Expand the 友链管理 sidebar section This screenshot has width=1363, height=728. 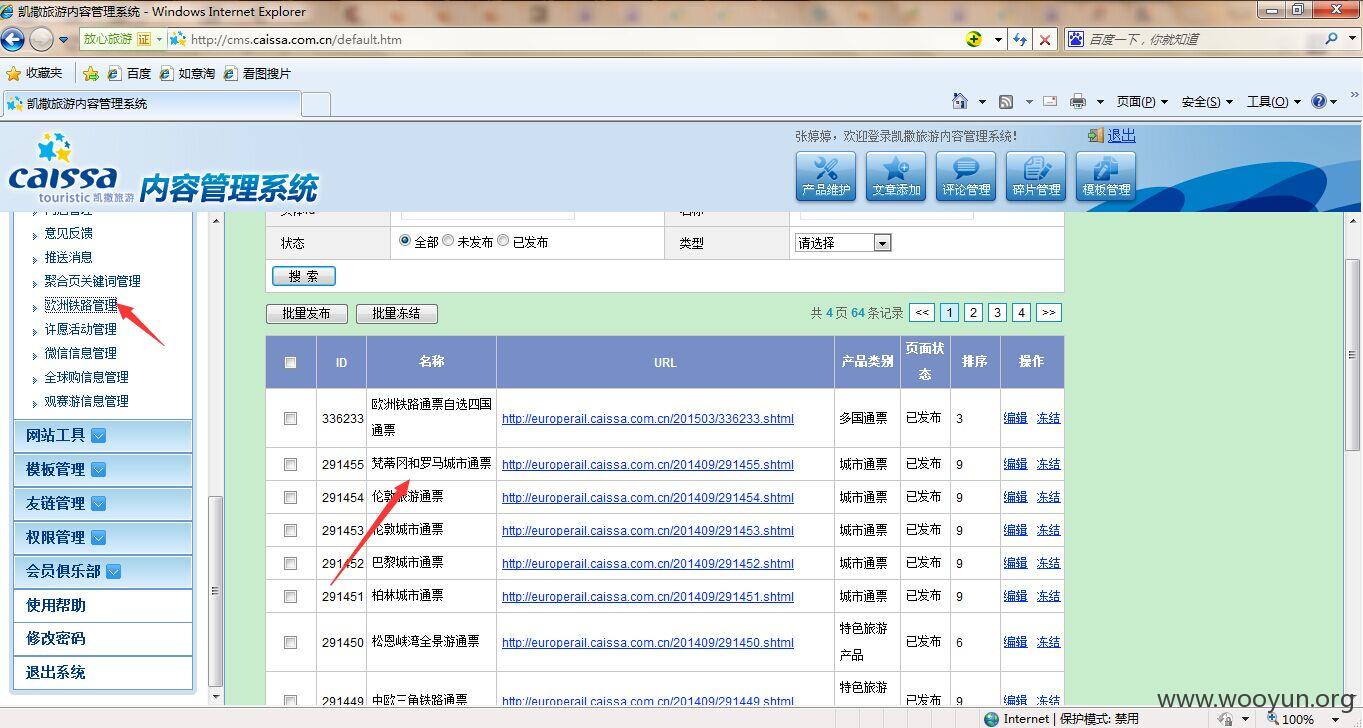pos(98,503)
